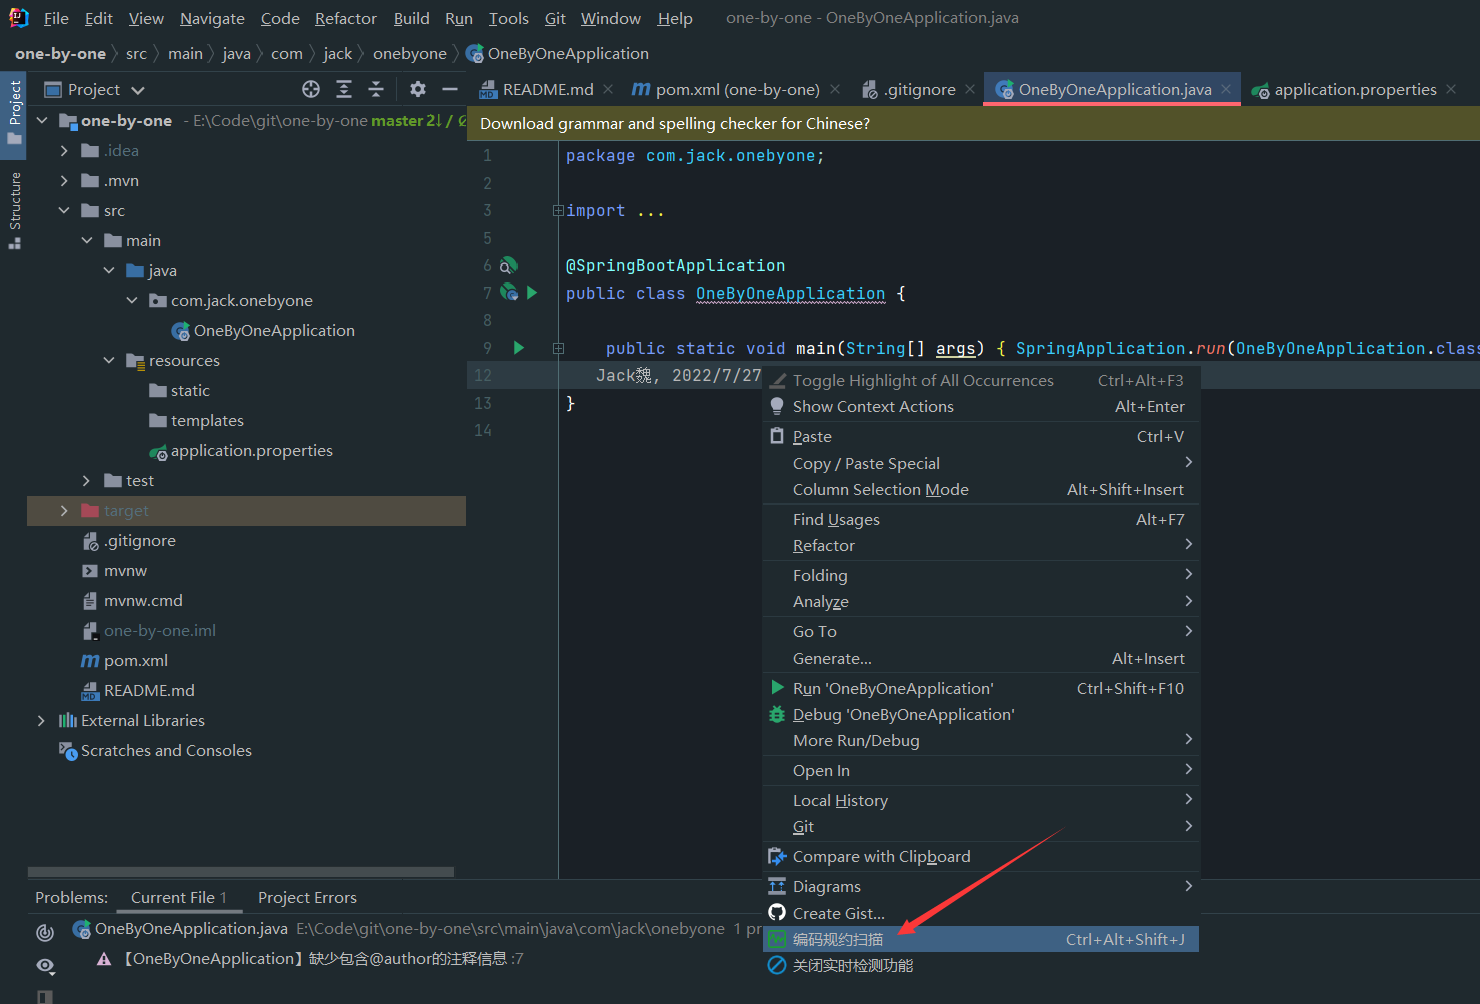Open OneByOneApplication.java from the Problems list
This screenshot has width=1480, height=1004.
(x=190, y=929)
